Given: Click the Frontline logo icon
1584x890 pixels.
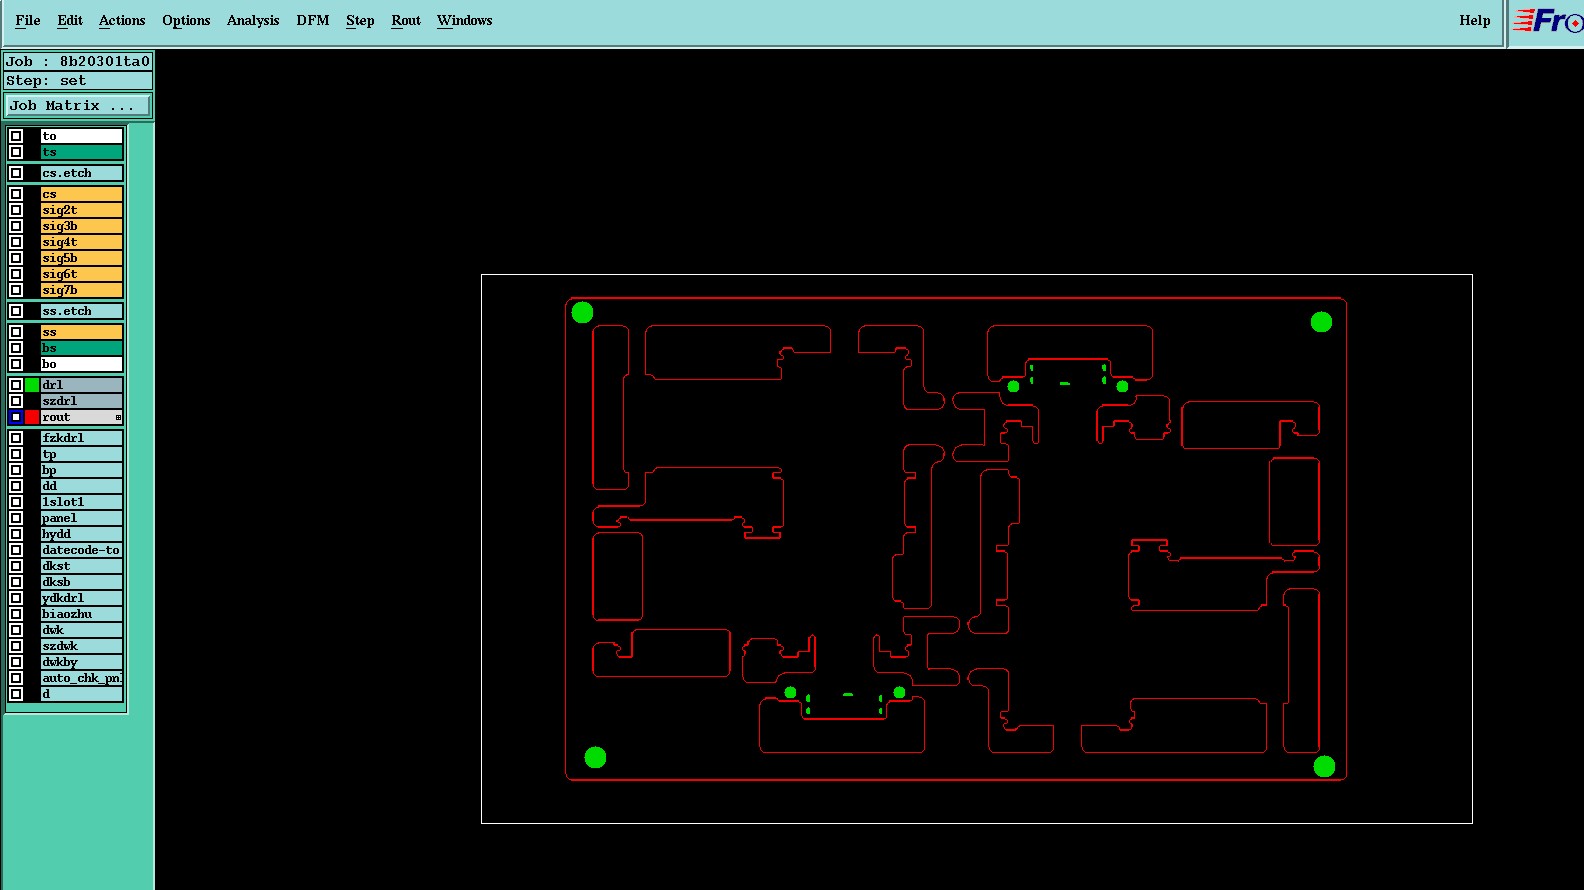Looking at the screenshot, I should (1547, 21).
